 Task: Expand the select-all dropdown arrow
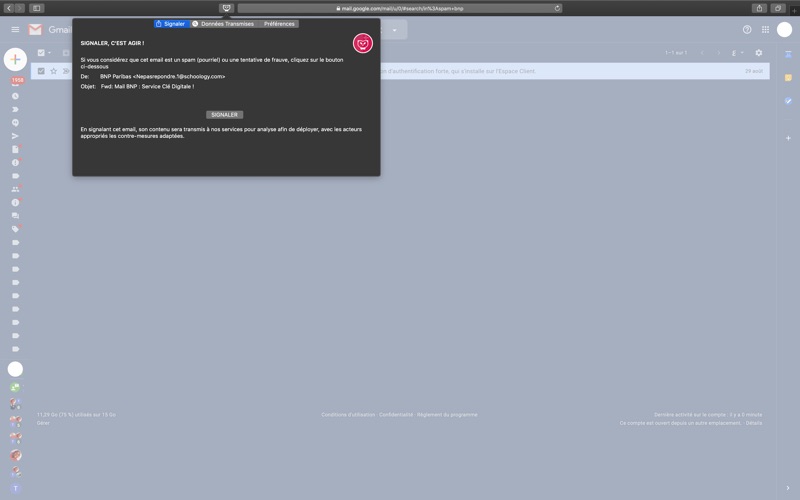(49, 53)
